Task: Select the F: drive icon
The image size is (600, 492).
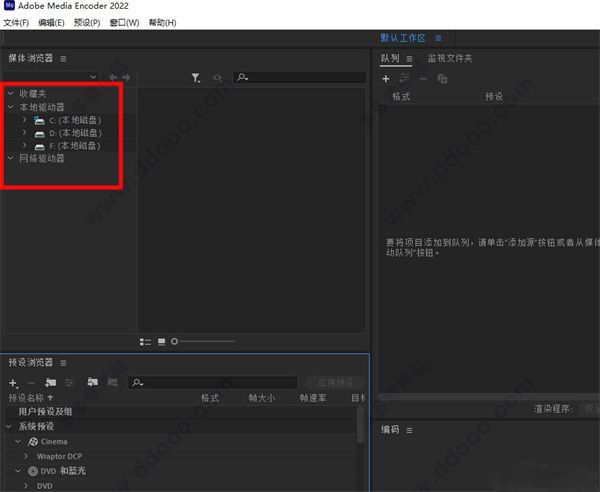Action: click(x=39, y=147)
